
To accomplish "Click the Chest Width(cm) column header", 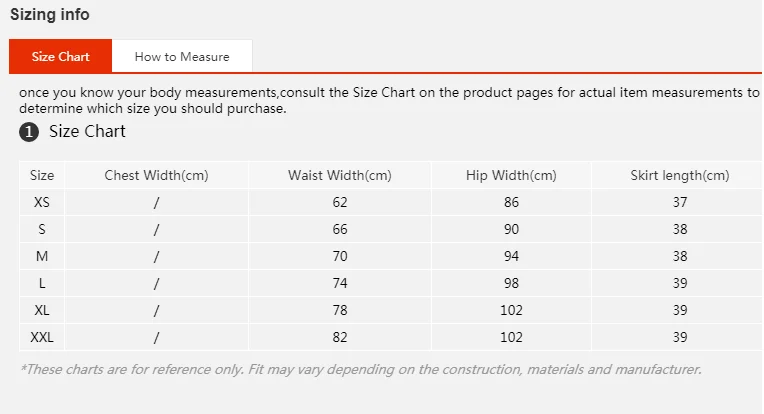I will point(156,175).
